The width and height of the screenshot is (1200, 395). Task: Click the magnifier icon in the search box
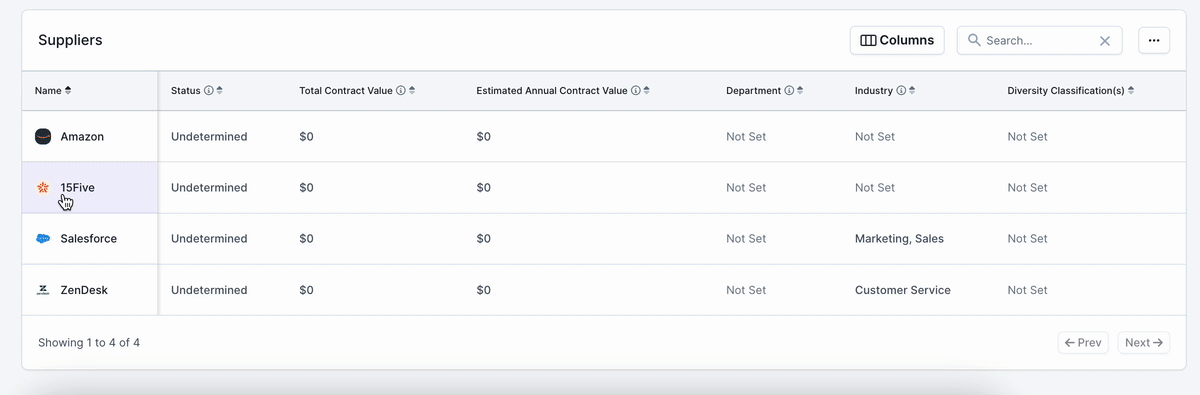974,40
